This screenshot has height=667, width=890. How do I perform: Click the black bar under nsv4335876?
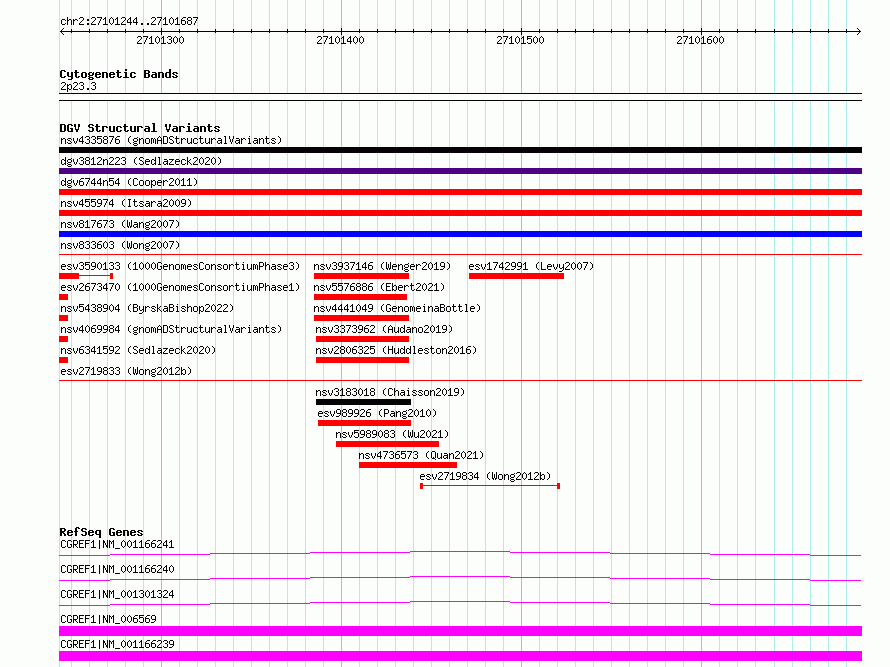pyautogui.click(x=460, y=150)
